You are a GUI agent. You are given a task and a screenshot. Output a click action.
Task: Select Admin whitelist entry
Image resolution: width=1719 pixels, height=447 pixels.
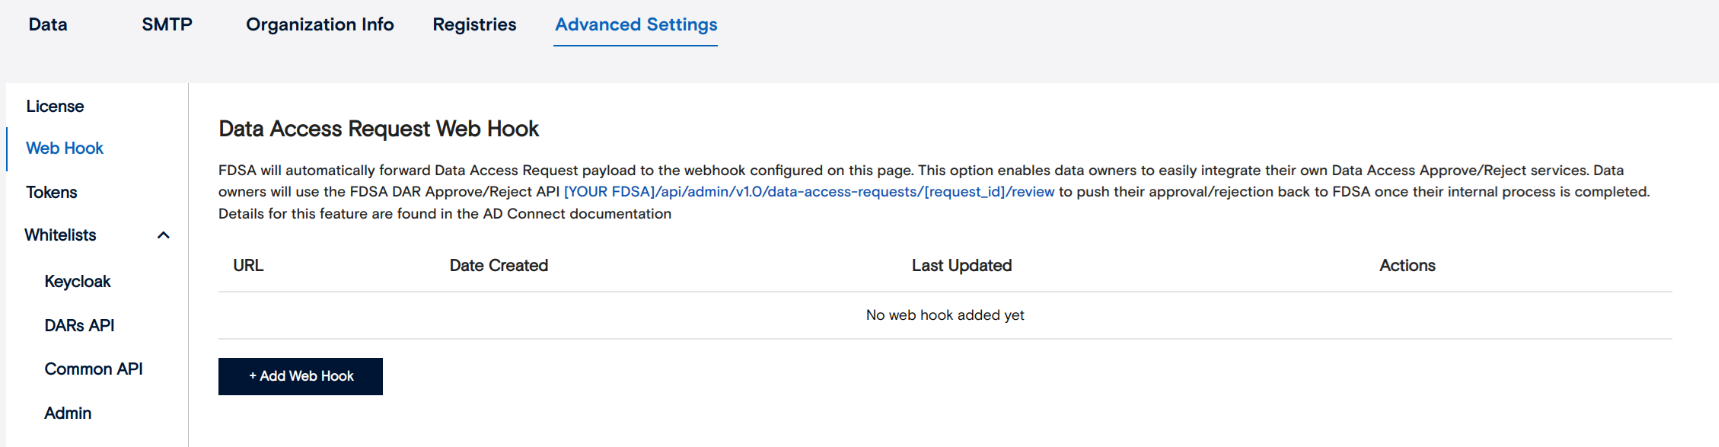point(68,413)
